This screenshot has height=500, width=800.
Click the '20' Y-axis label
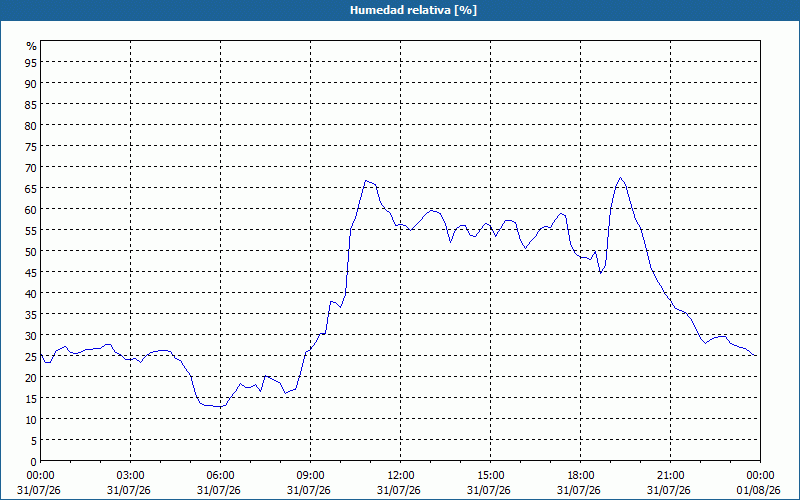(31, 377)
